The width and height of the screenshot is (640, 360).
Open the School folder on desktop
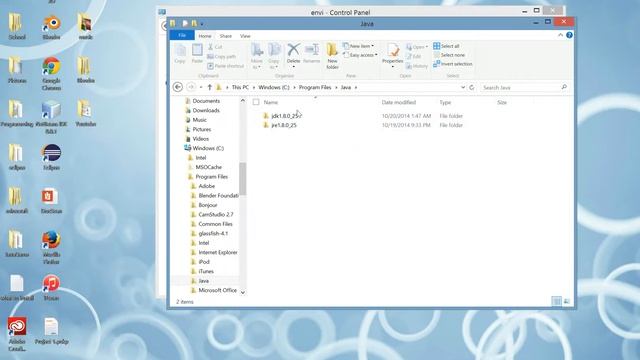(17, 27)
